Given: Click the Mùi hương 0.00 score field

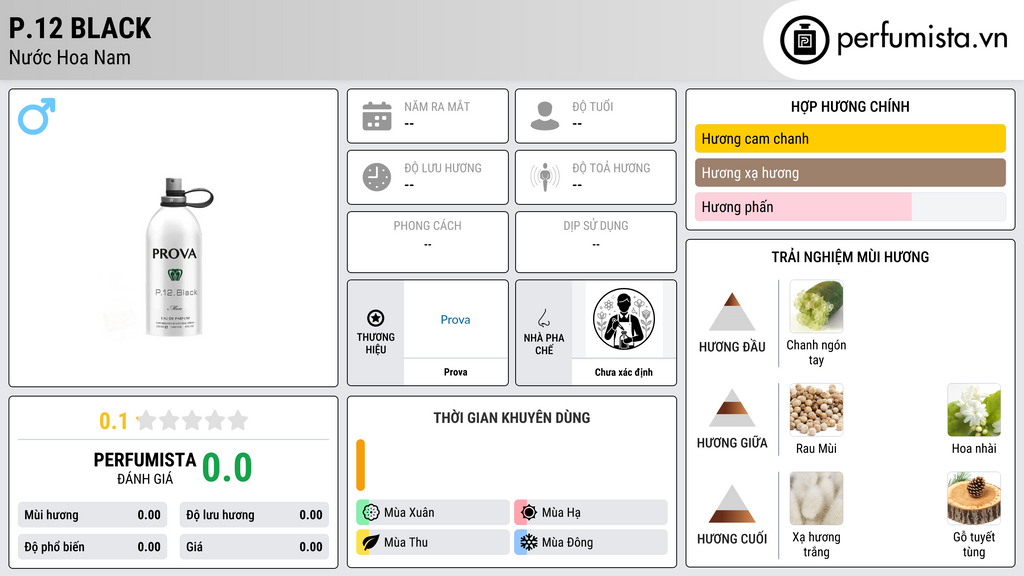Looking at the screenshot, I should (x=93, y=515).
